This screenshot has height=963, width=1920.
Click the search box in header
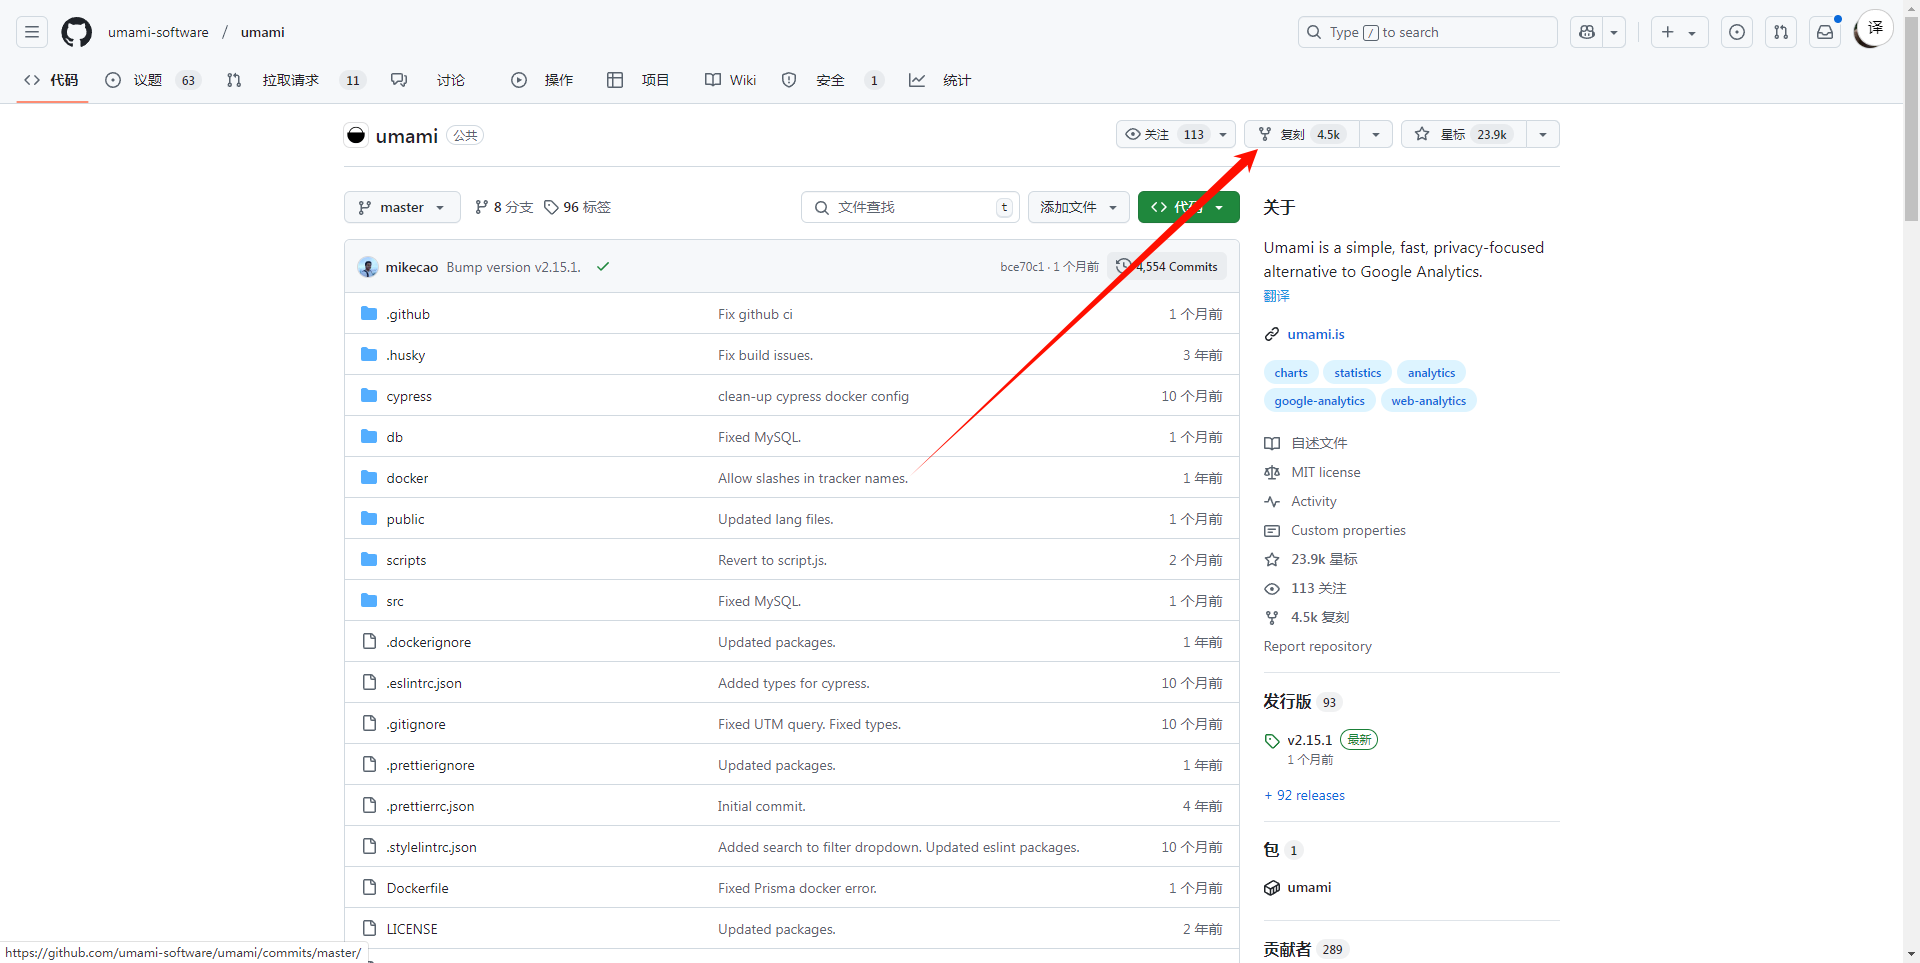point(1427,32)
